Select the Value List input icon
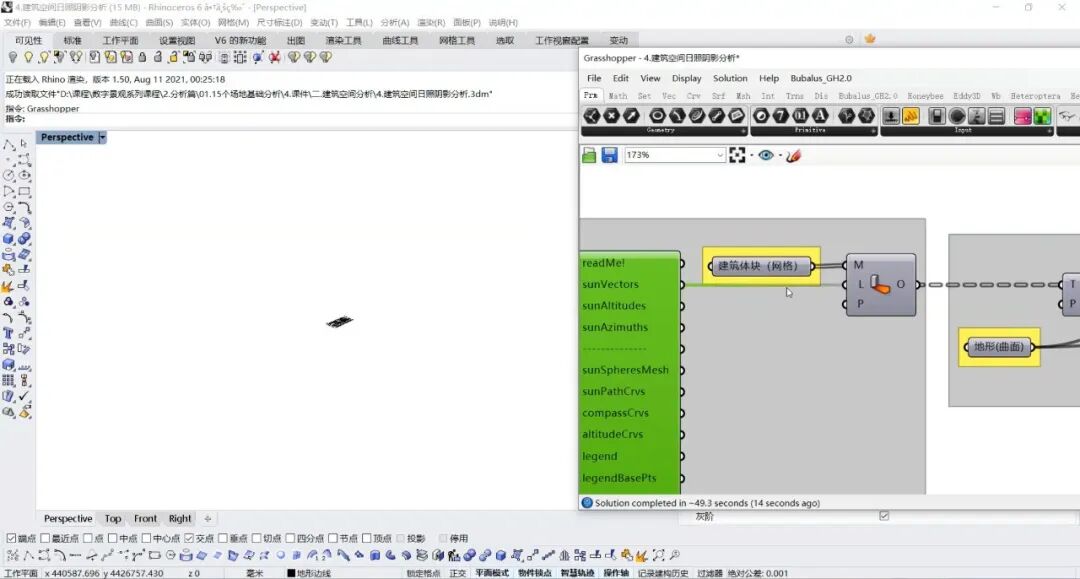1080x579 pixels. tap(997, 116)
